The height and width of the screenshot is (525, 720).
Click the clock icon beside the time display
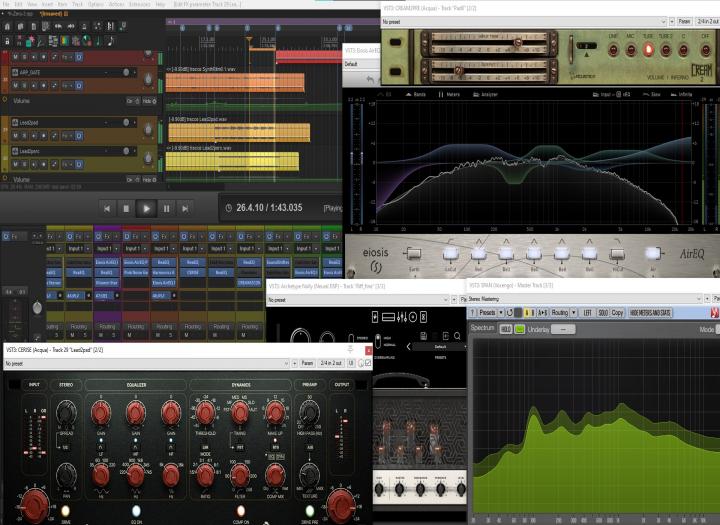(x=229, y=208)
